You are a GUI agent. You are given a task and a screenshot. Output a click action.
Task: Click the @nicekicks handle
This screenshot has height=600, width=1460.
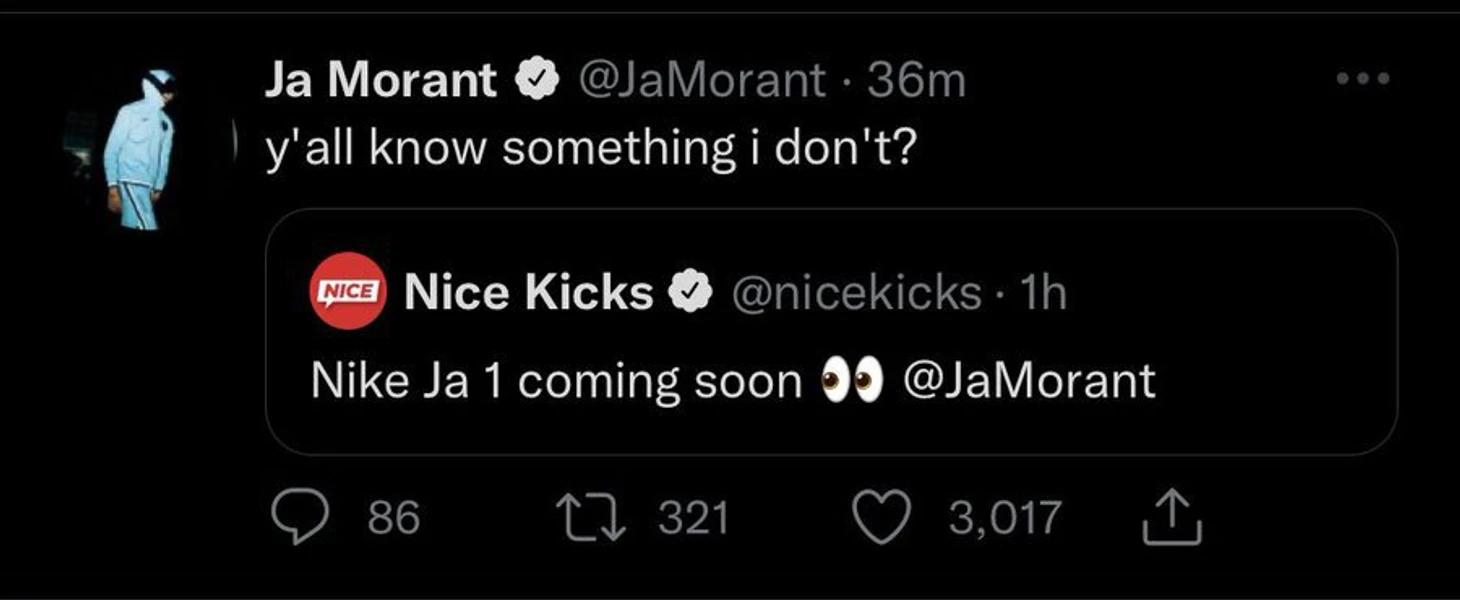[x=856, y=293]
